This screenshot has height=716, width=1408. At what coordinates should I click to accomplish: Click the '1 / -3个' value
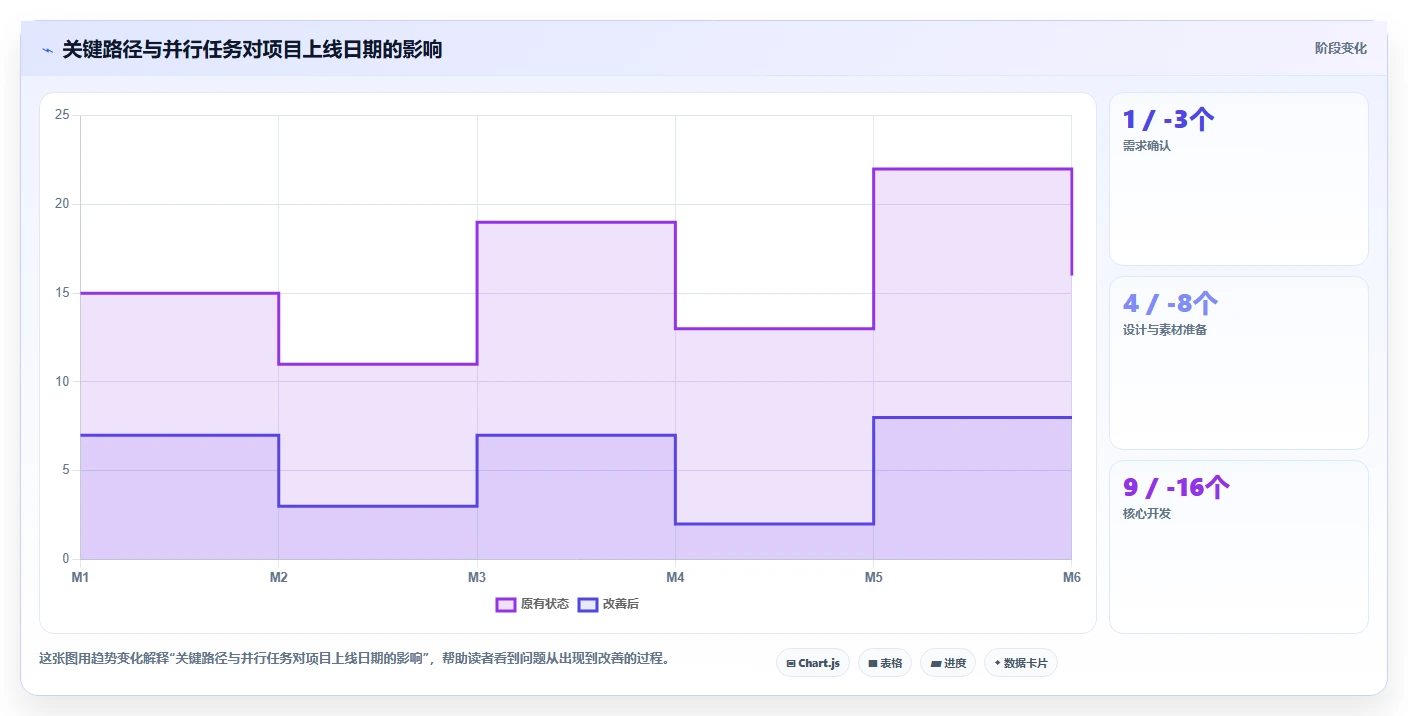(x=1169, y=120)
